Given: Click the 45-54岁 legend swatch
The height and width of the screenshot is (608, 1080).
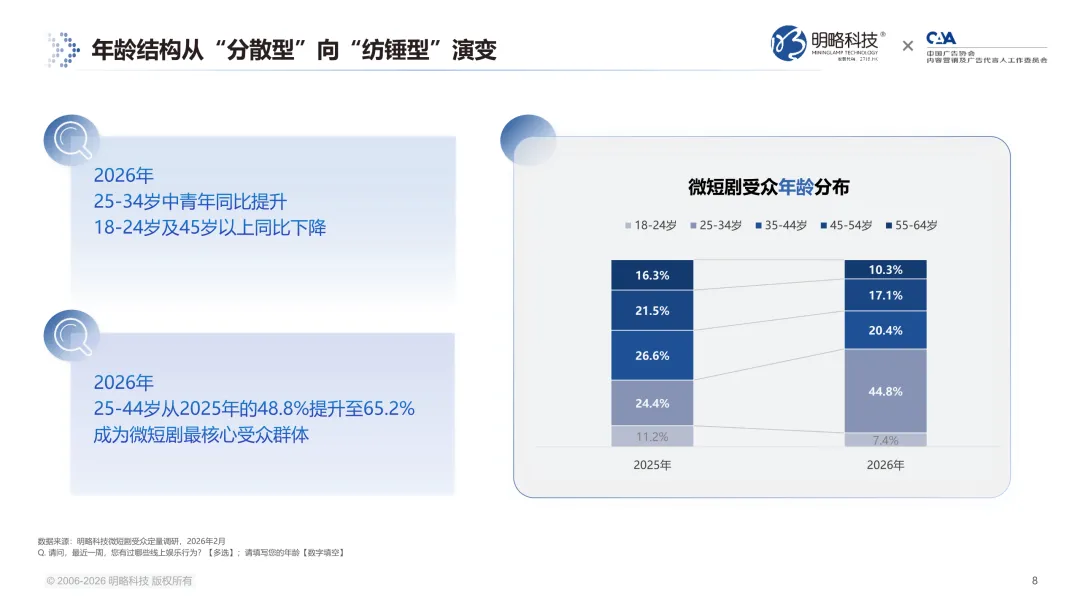Looking at the screenshot, I should (824, 225).
